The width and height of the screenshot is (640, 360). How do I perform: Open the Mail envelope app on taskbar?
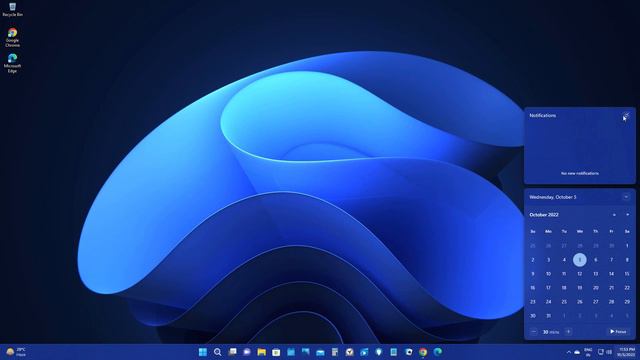coord(320,352)
